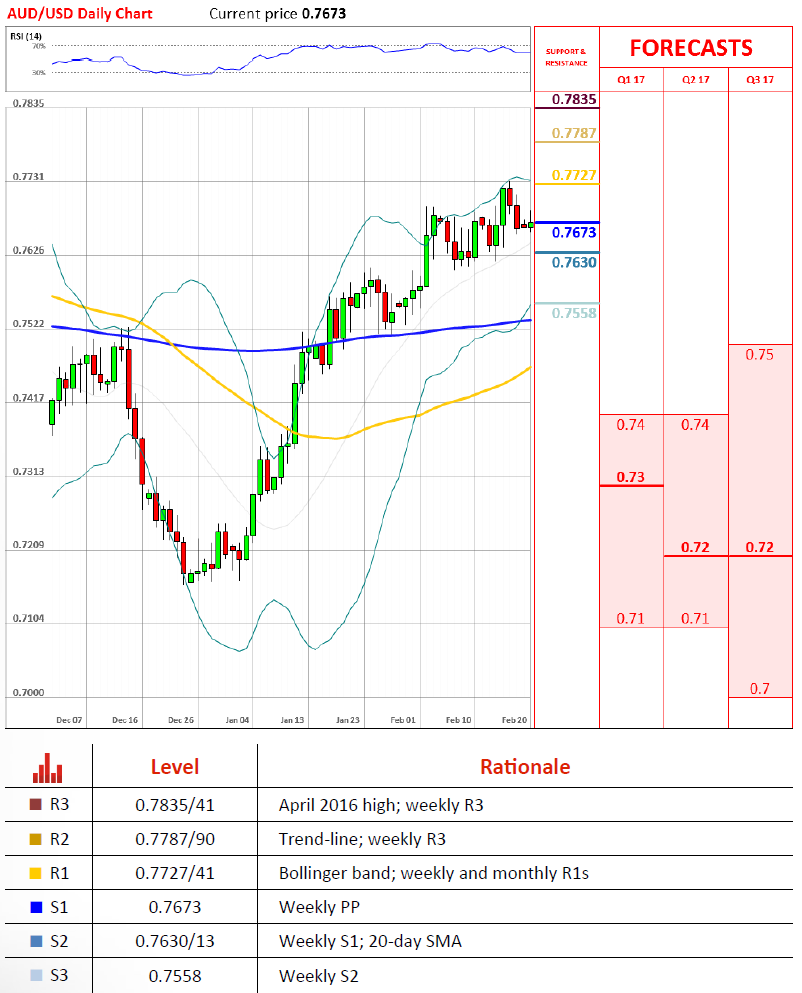Select the Q1 17 forecast column header
Screen dimensions: 802x993
tap(631, 80)
